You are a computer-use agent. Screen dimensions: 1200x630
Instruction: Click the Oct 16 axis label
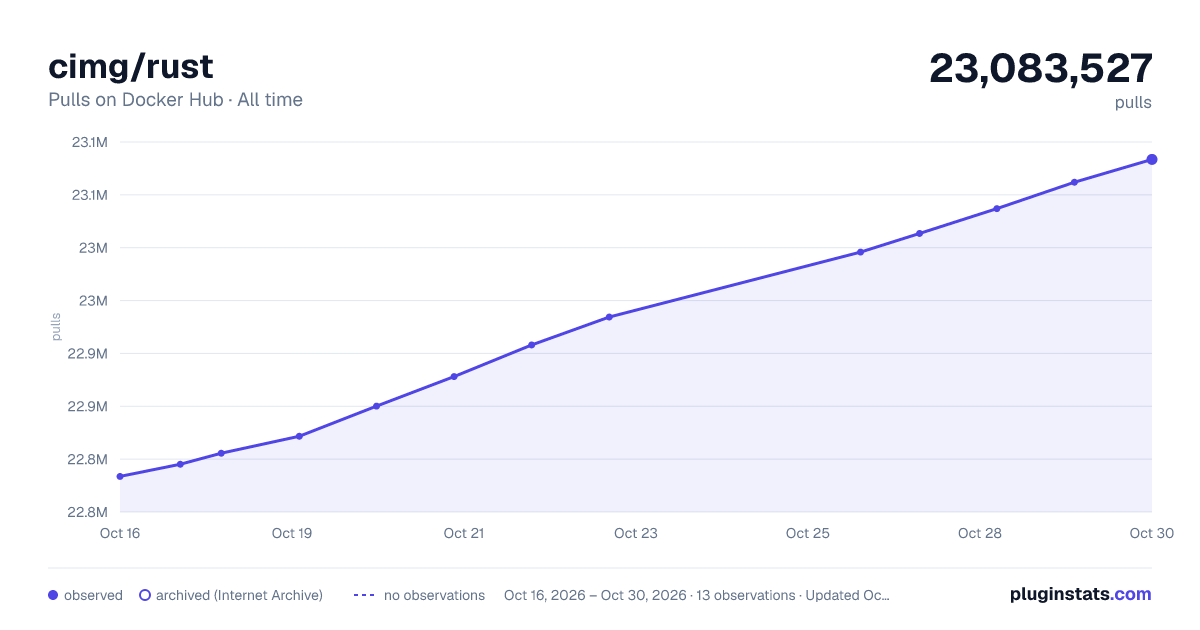click(120, 533)
